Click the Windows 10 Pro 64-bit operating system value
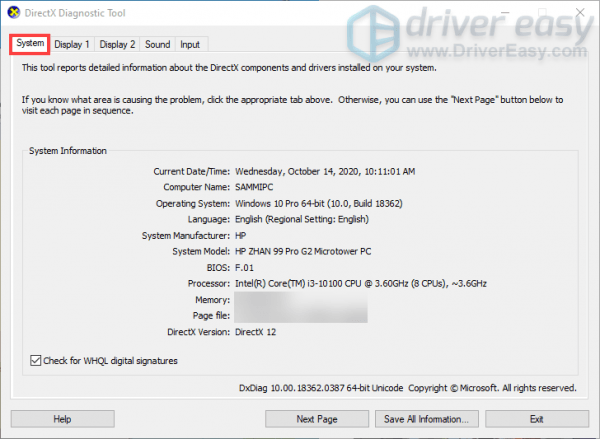Viewport: 600px width, 439px height. 319,203
